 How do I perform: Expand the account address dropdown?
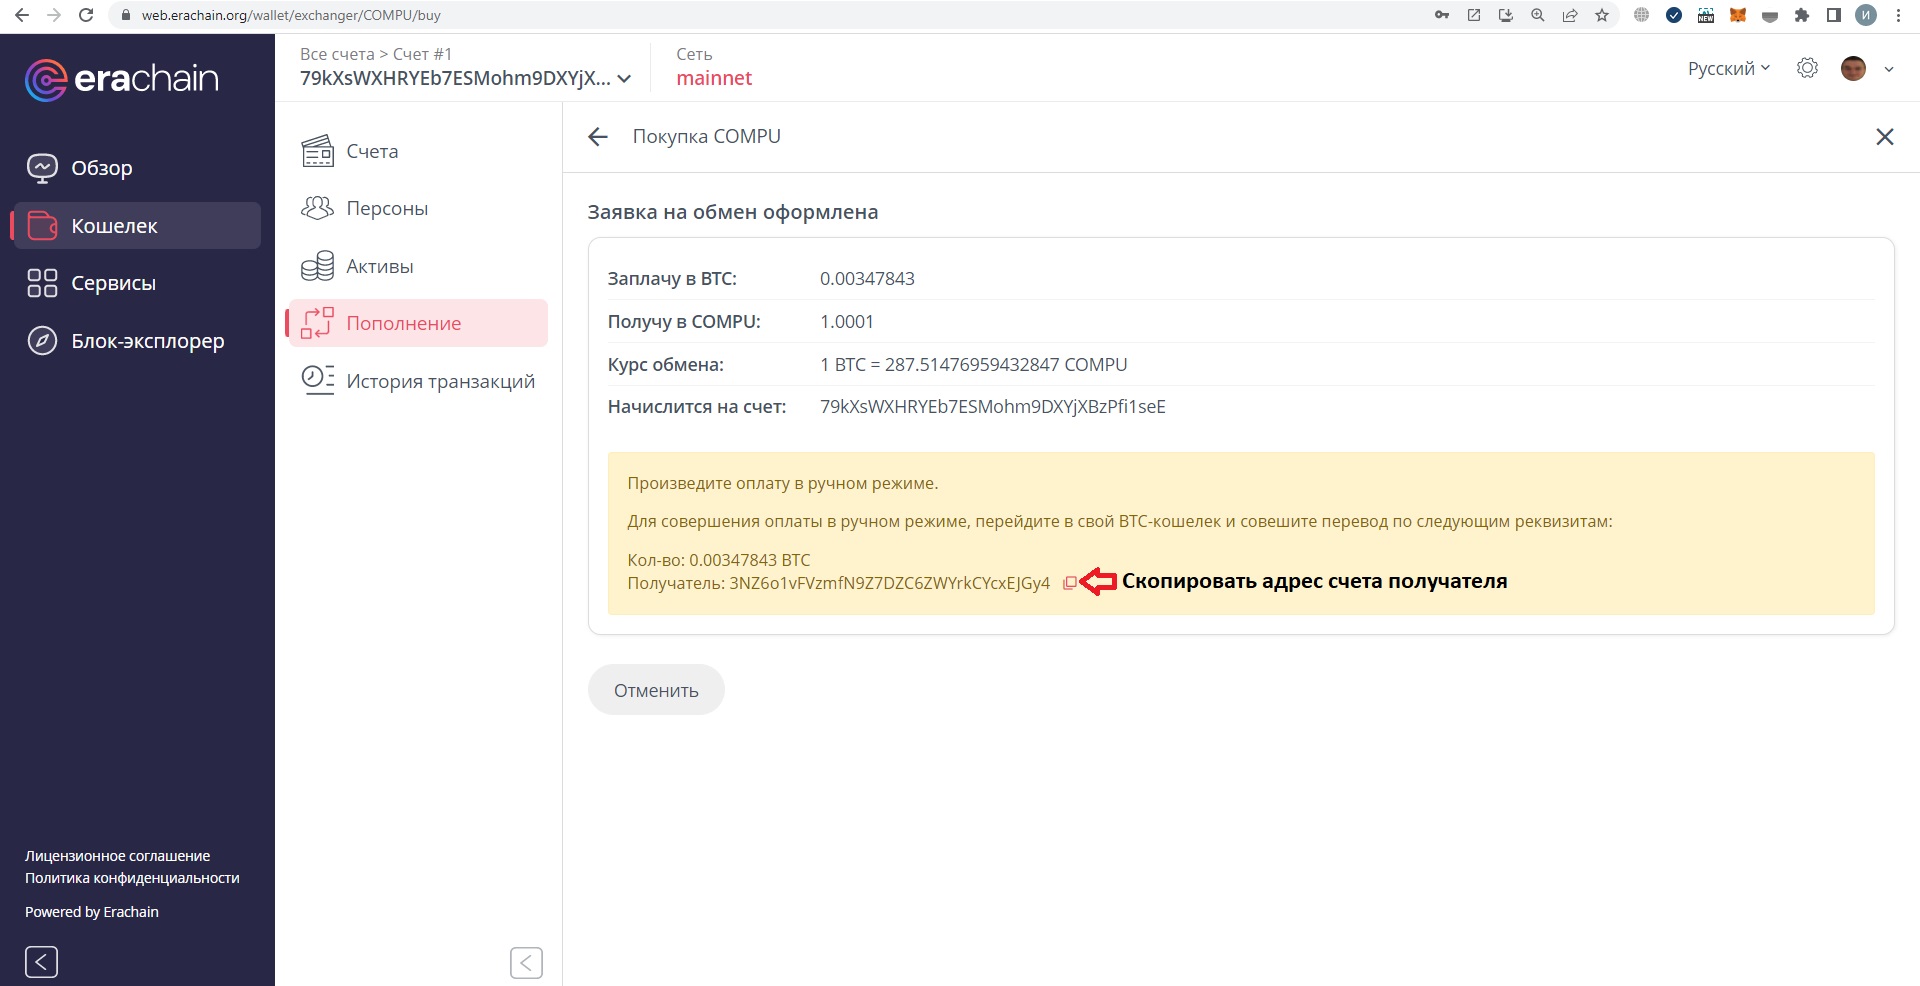pyautogui.click(x=625, y=79)
